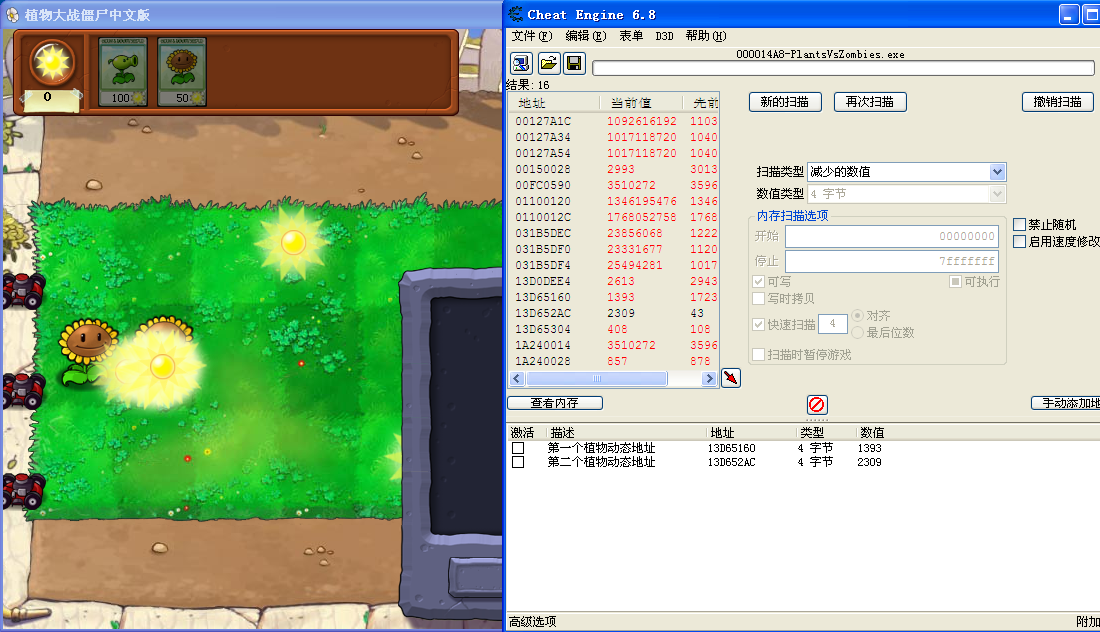
Task: Collect the falling sun near top of lawn
Action: click(x=293, y=242)
